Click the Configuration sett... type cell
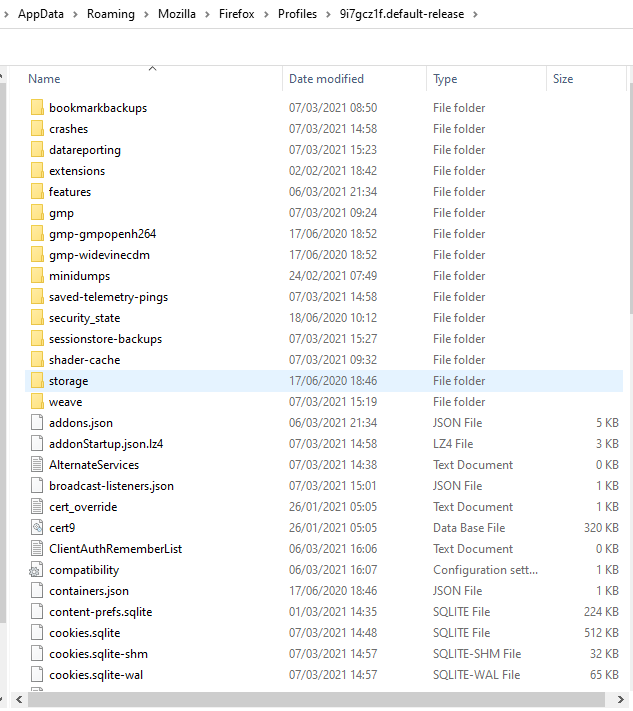The image size is (633, 711). 486,570
